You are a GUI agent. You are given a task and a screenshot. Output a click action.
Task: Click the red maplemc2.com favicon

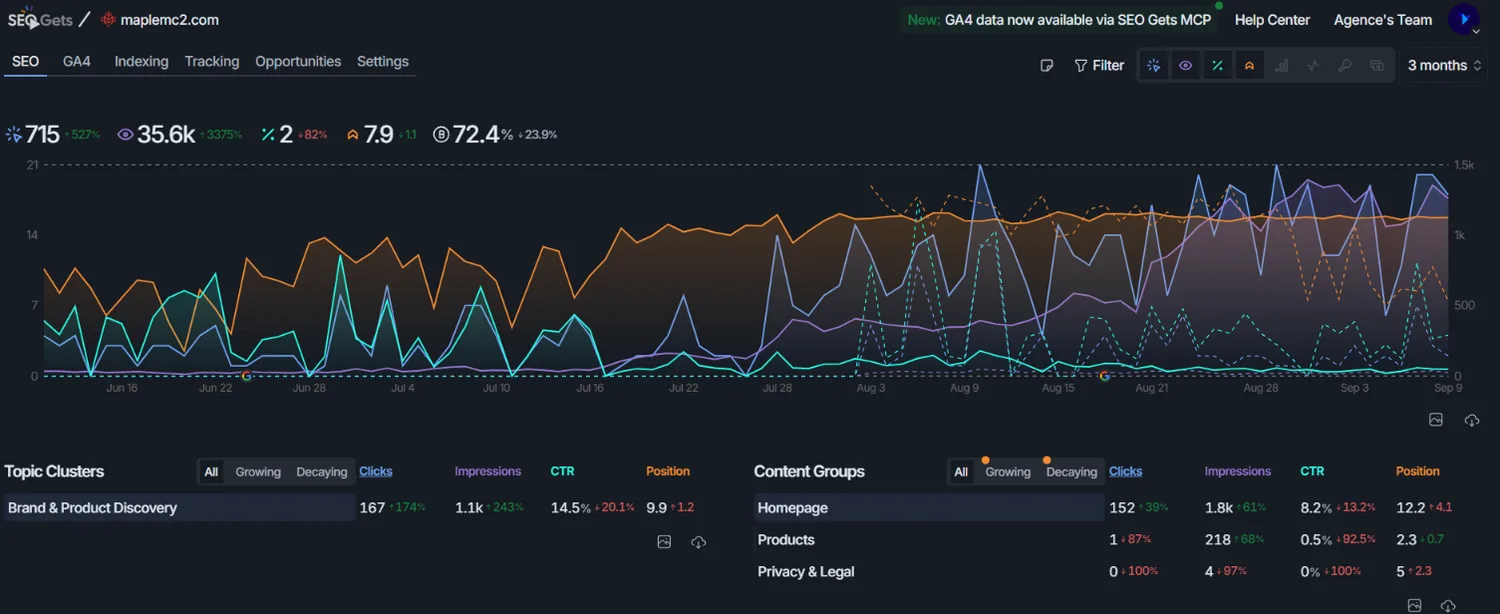[x=108, y=19]
